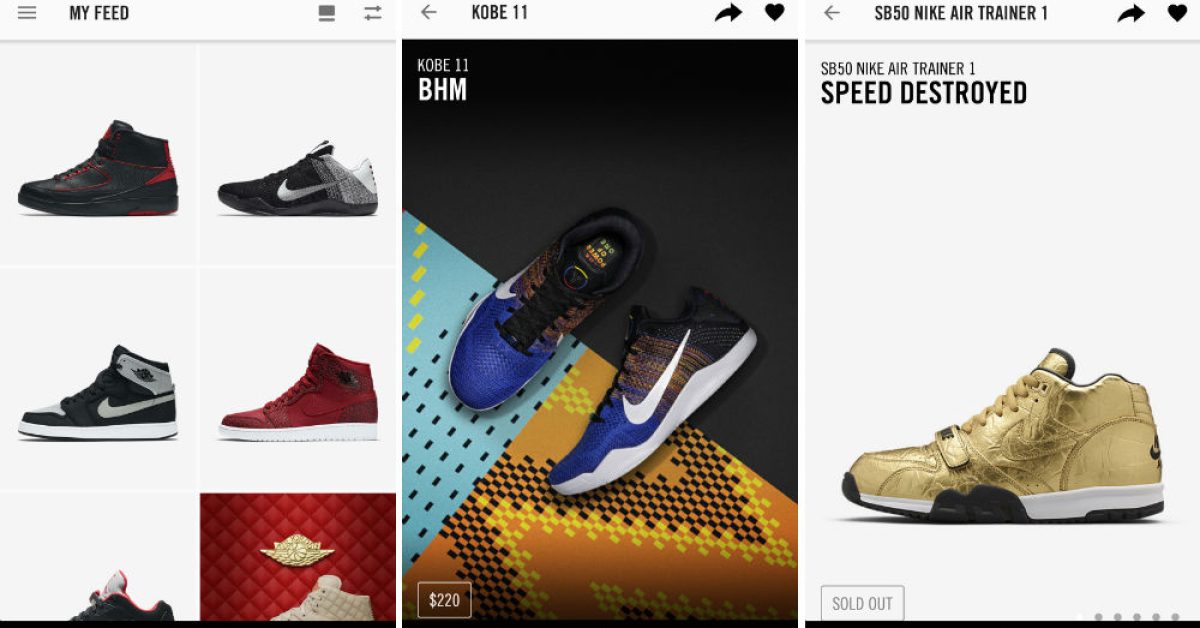Go back from SB50 Nike Air Trainer page
The image size is (1200, 628).
832,13
